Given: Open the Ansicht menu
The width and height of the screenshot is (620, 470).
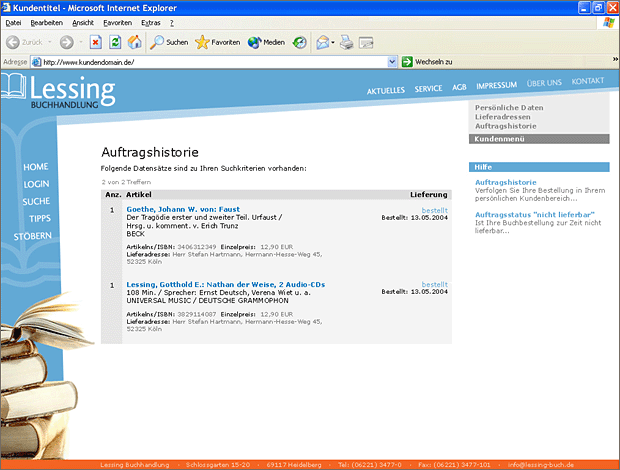Looking at the screenshot, I should coord(83,23).
